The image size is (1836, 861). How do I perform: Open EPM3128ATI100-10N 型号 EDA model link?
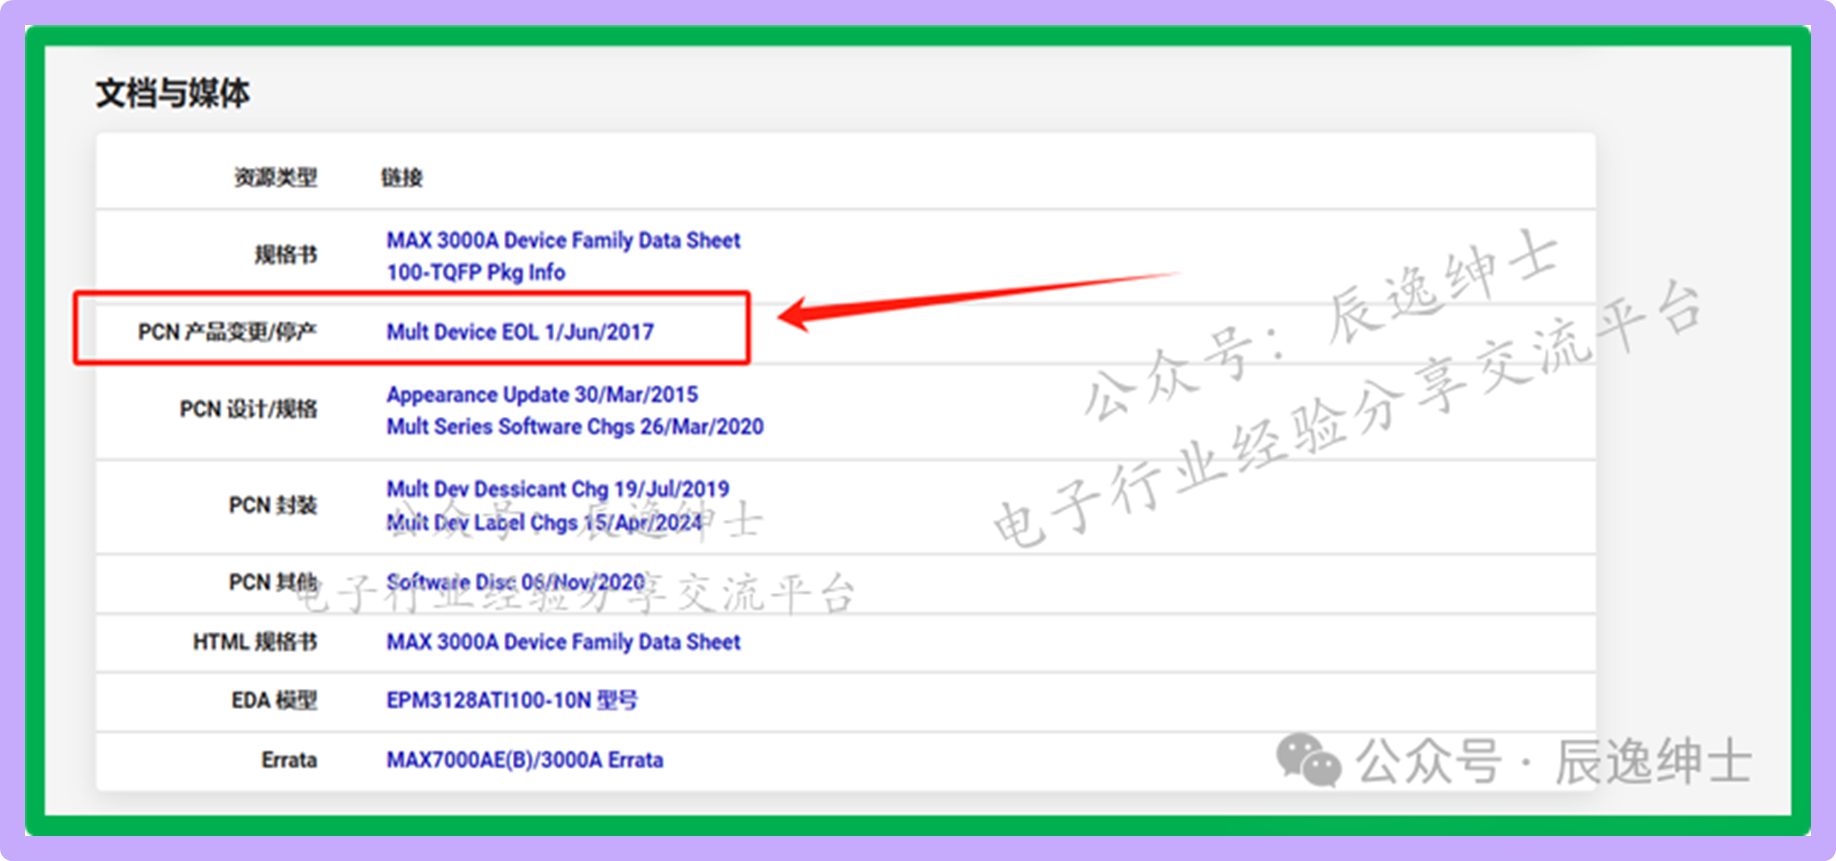tap(512, 700)
